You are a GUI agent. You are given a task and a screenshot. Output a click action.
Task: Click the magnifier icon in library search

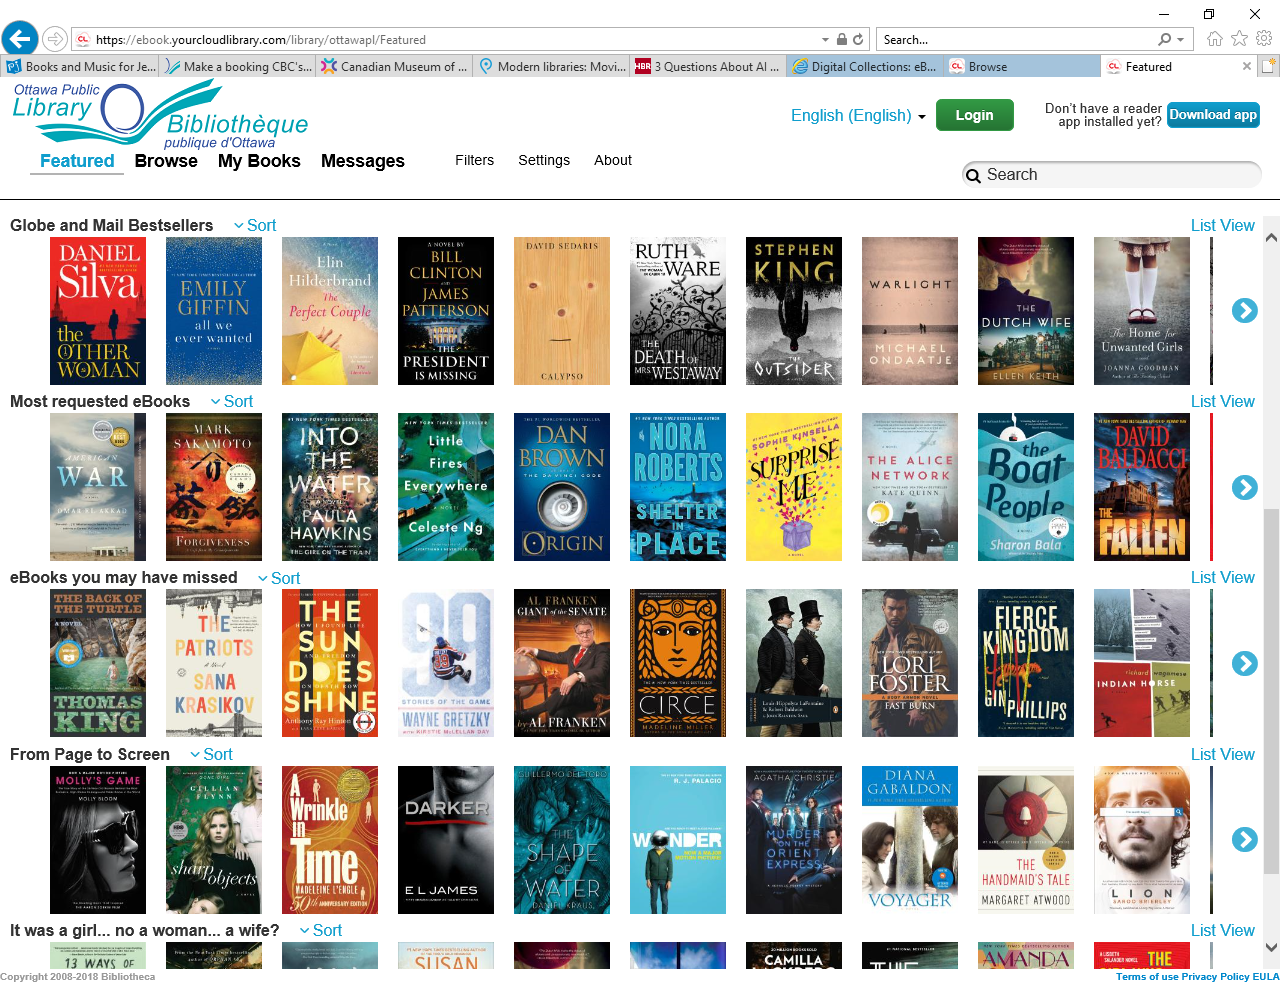click(x=973, y=176)
